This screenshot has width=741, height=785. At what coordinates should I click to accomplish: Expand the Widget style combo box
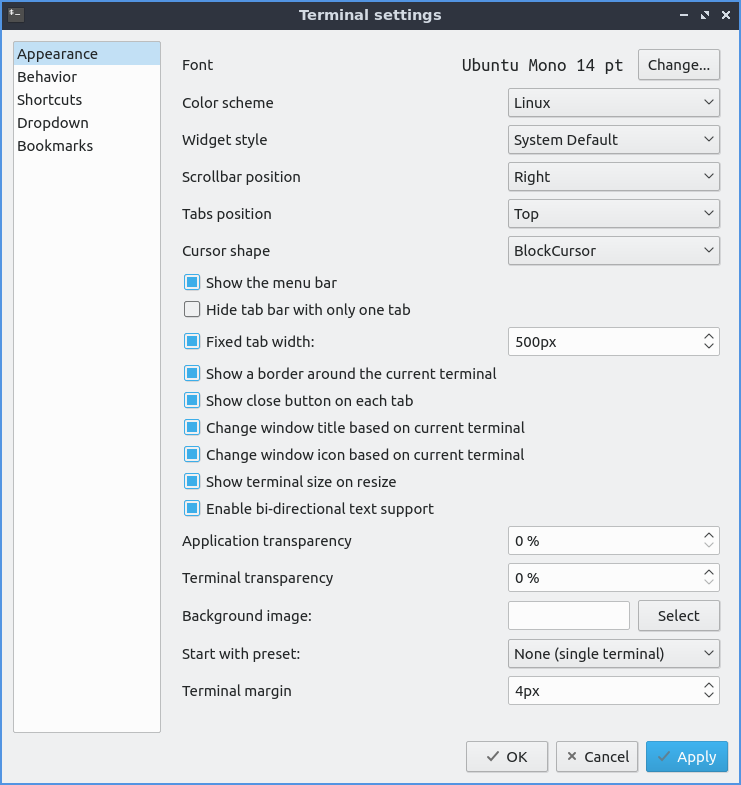[x=614, y=139]
